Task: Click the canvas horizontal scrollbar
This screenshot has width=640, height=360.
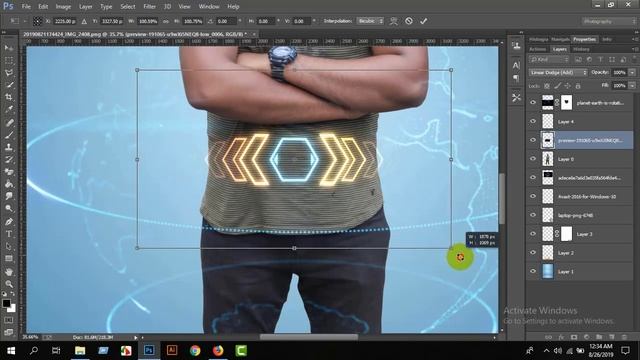Action: coord(309,337)
